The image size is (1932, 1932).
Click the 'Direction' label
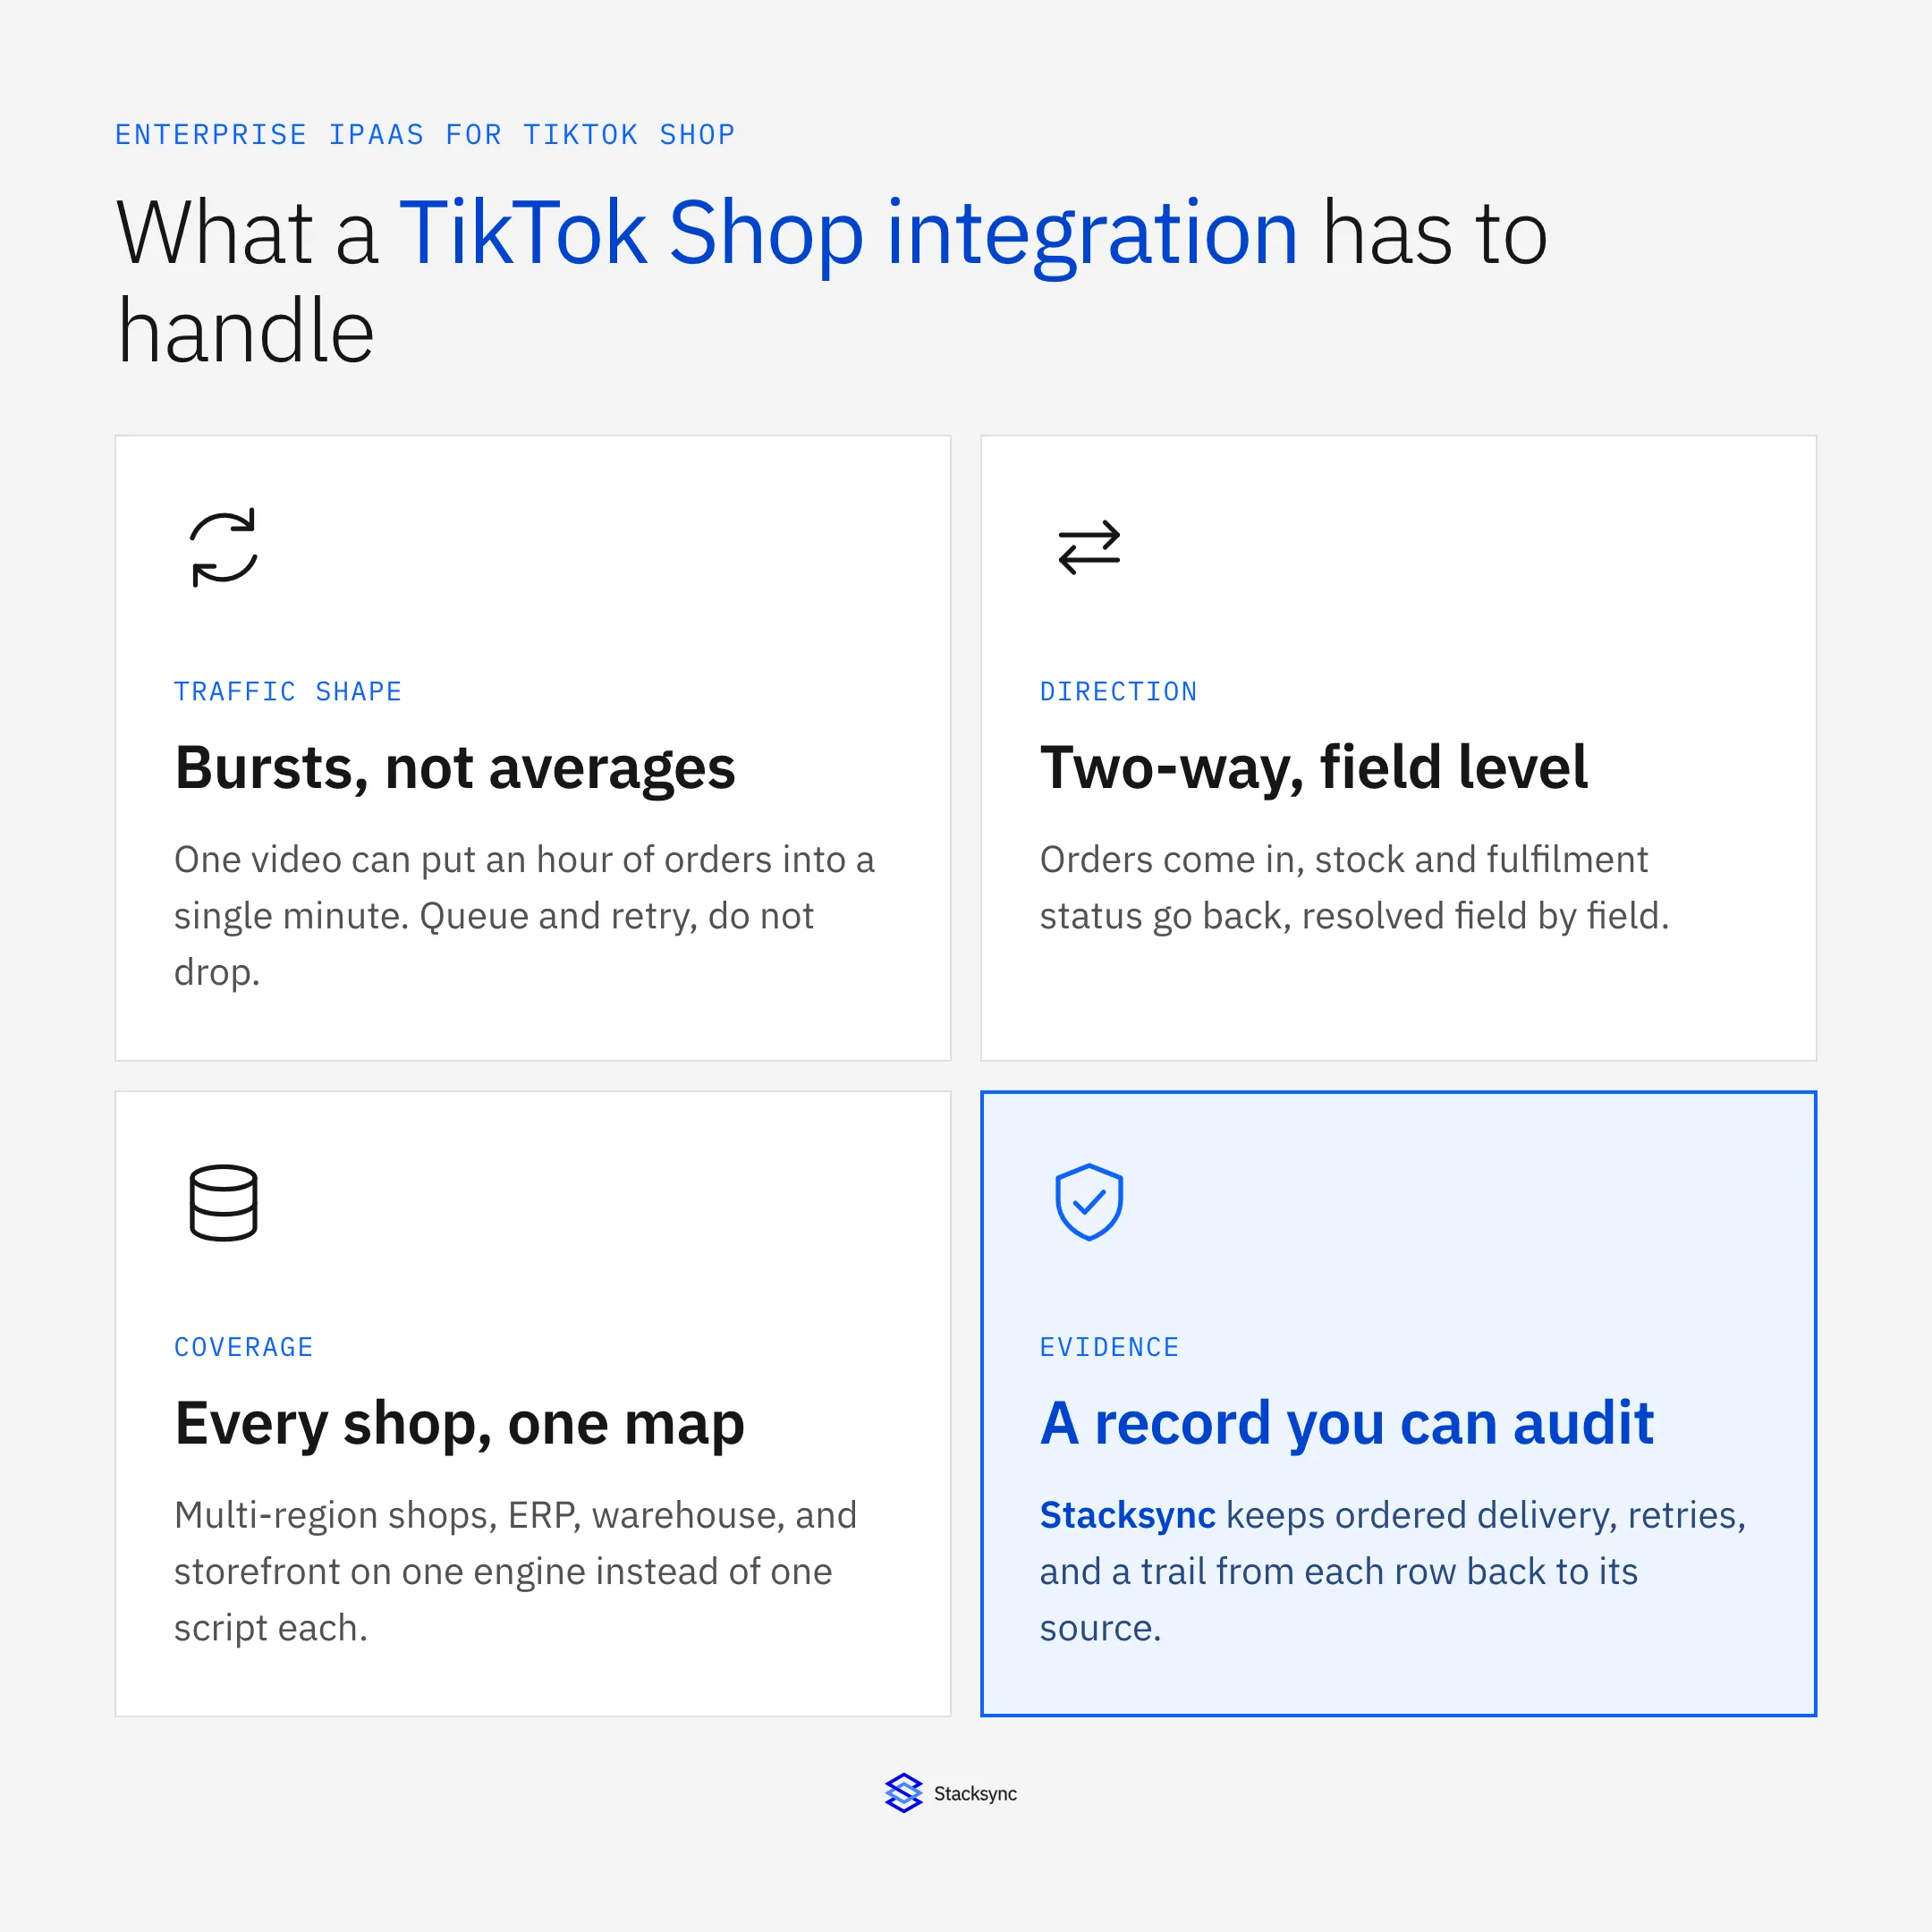pos(1118,691)
